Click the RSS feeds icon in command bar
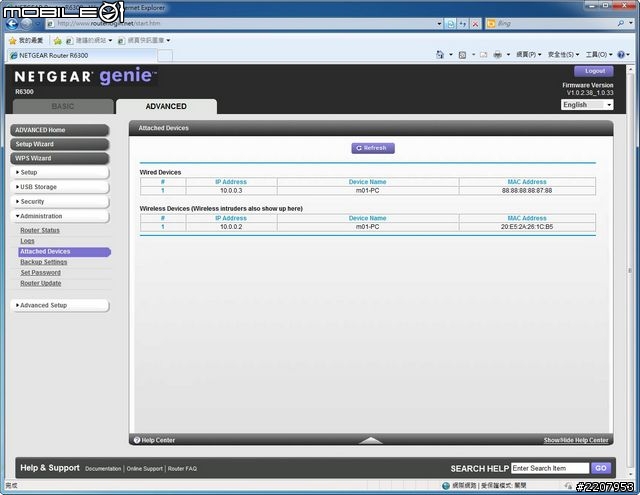Image resolution: width=640 pixels, height=495 pixels. click(462, 54)
